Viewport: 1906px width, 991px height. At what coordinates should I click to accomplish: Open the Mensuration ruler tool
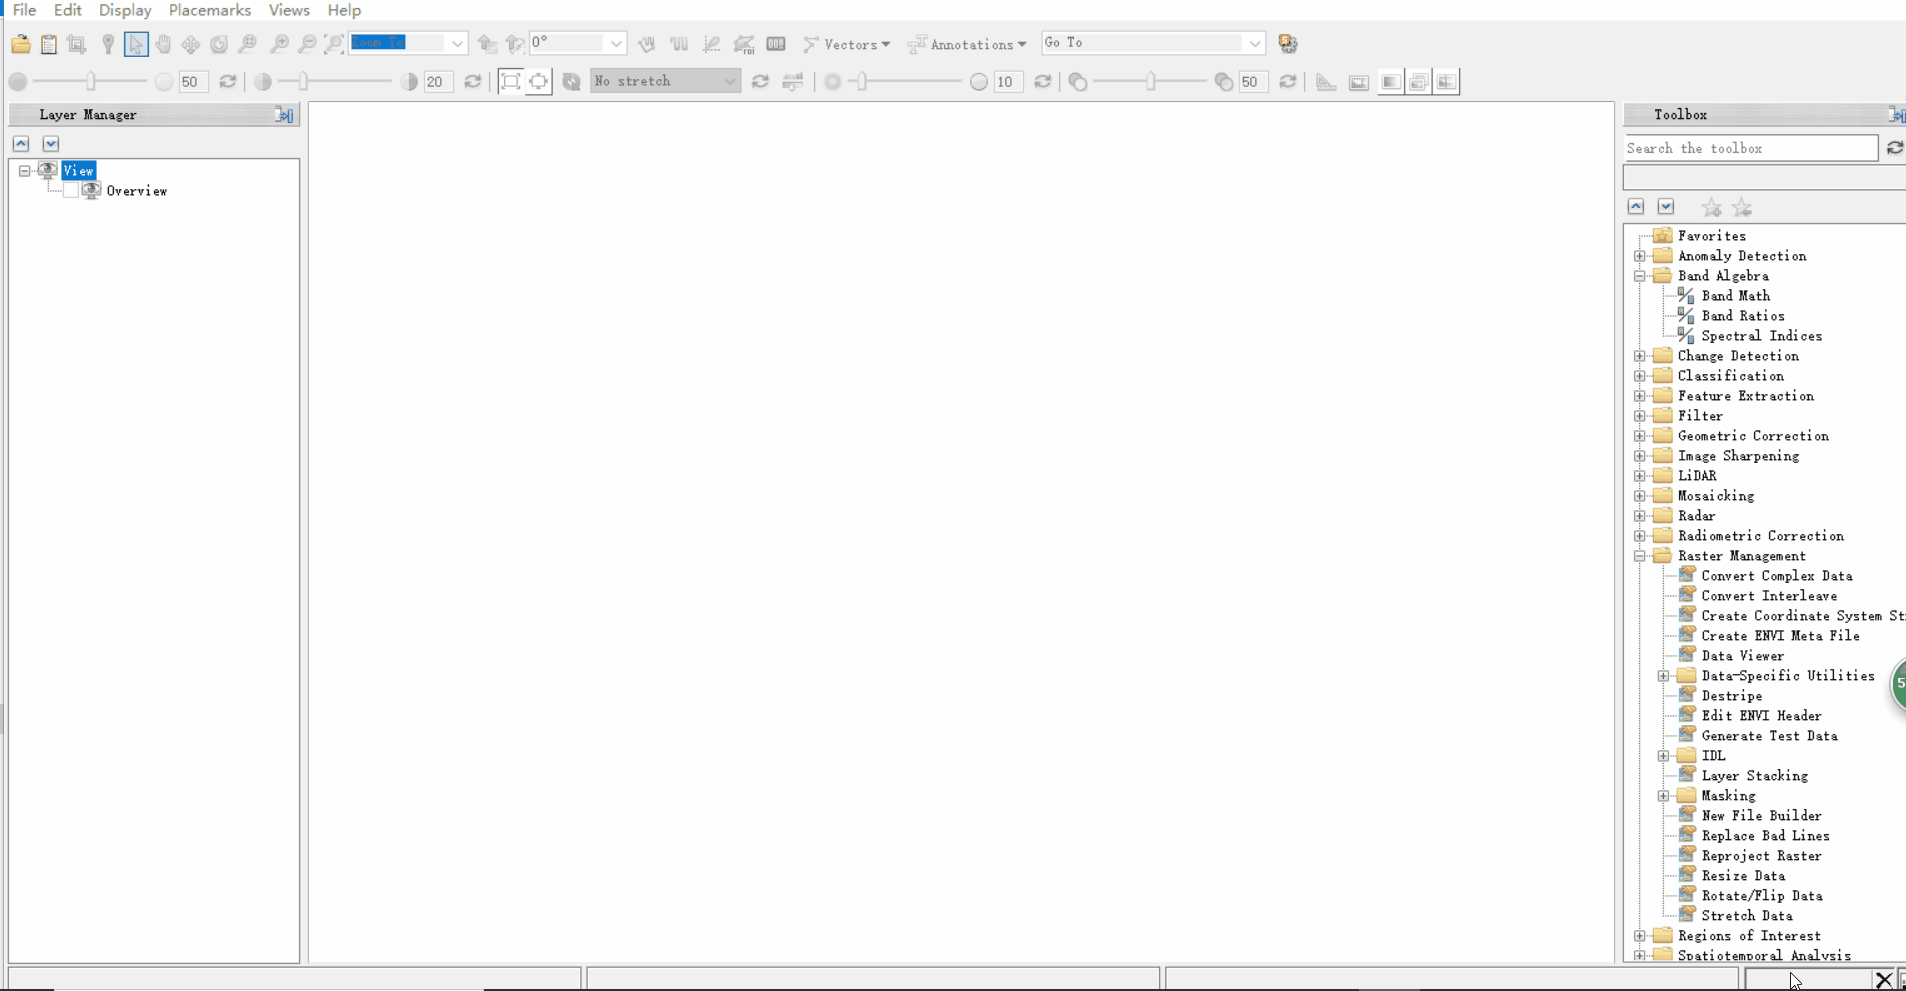1326,82
